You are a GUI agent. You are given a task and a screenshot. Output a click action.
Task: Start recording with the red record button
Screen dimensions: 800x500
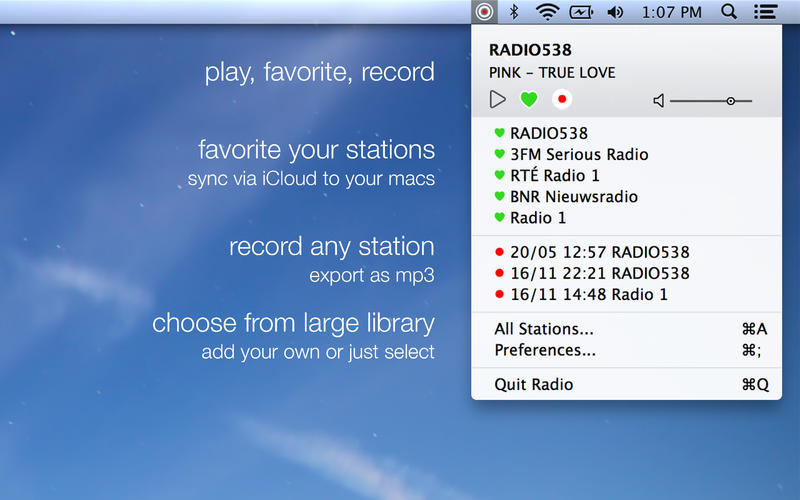(561, 100)
